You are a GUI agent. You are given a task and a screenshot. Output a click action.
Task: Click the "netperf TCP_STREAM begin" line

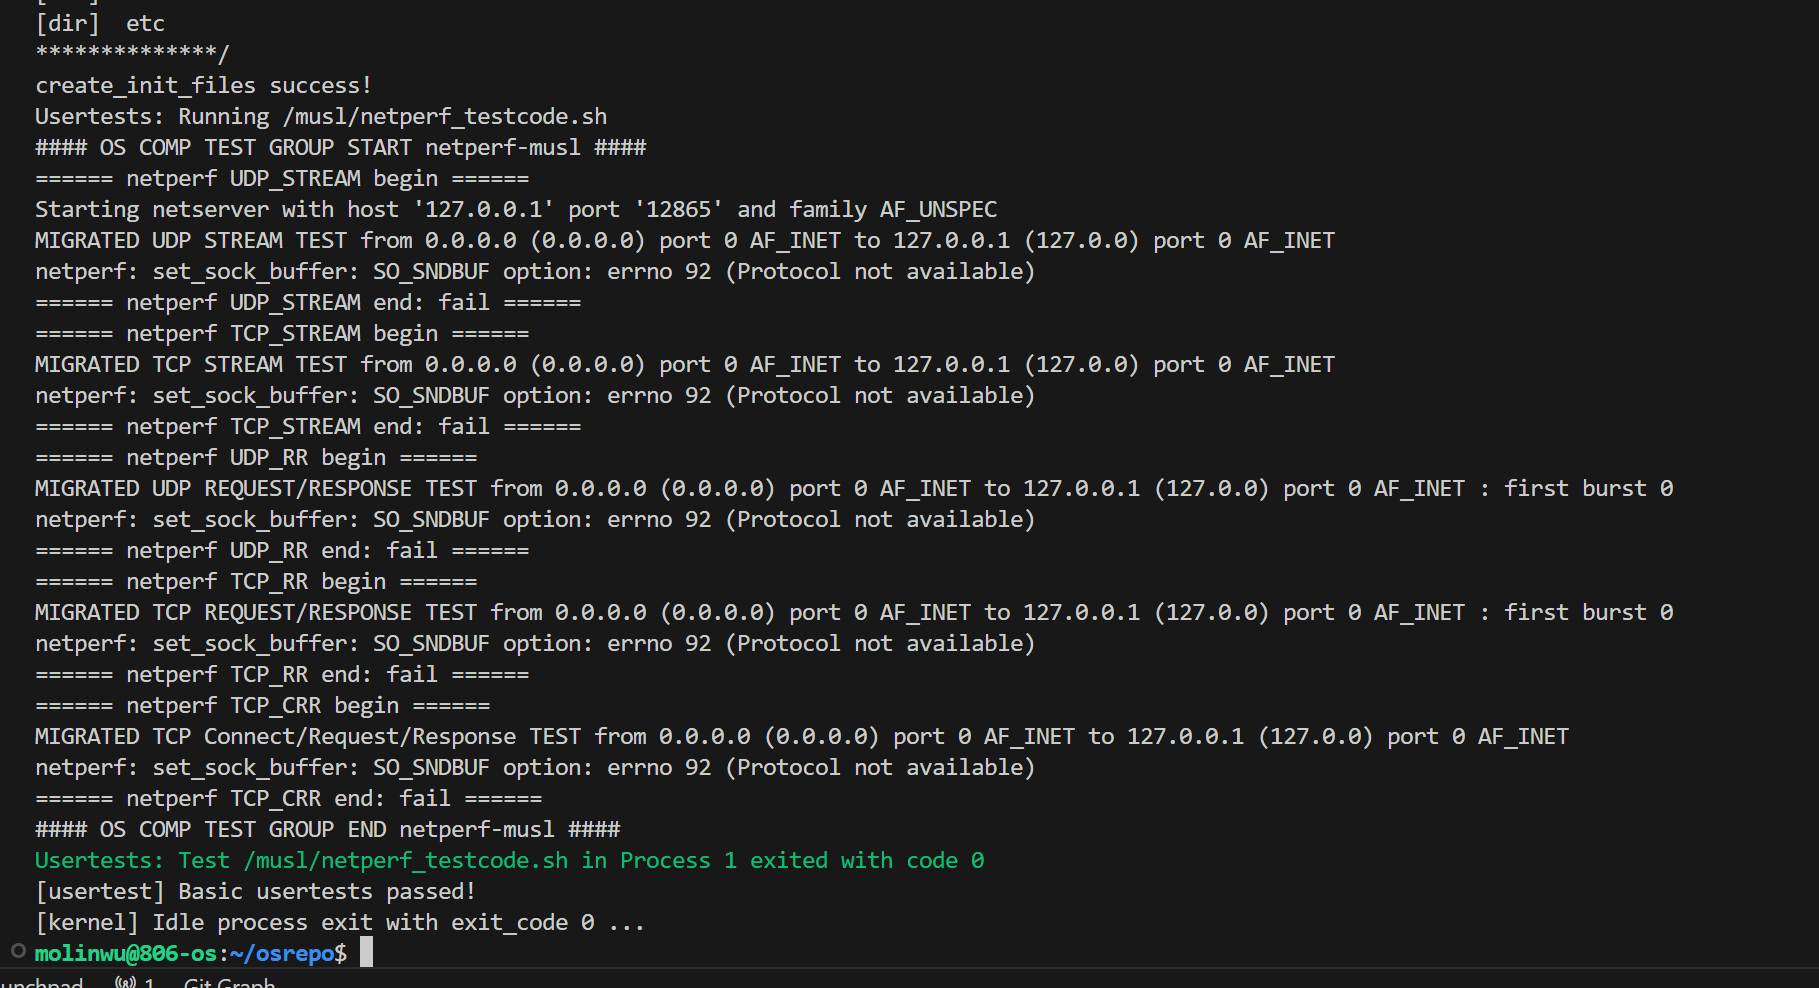tap(281, 334)
